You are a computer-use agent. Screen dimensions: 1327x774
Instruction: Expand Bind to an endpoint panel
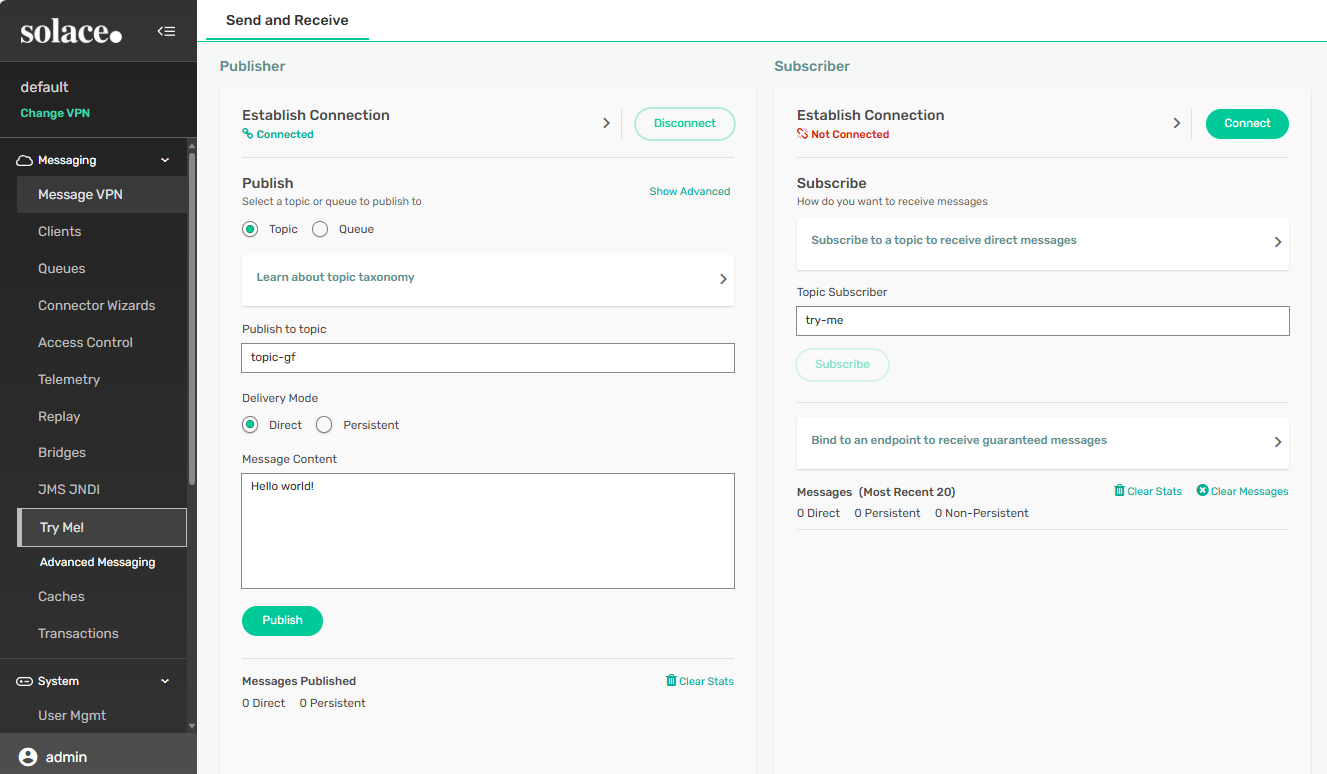(1277, 442)
